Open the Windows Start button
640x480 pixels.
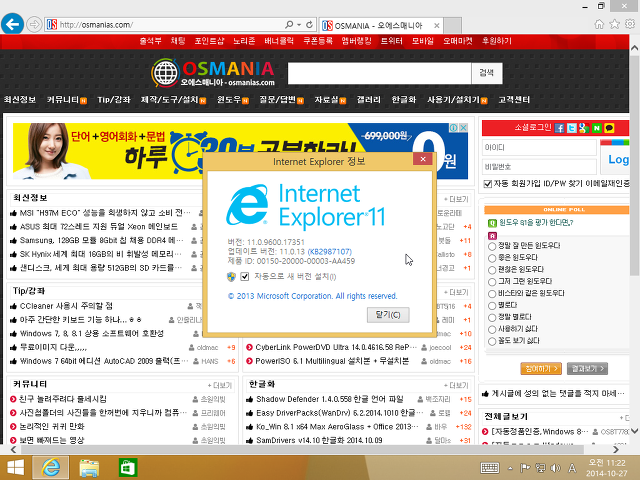16,467
